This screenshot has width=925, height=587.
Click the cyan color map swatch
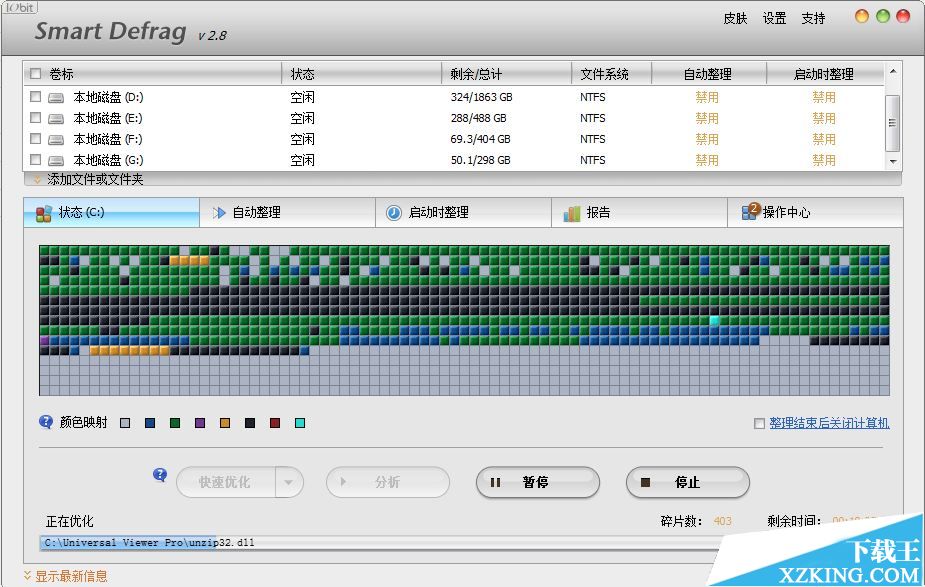coord(300,423)
